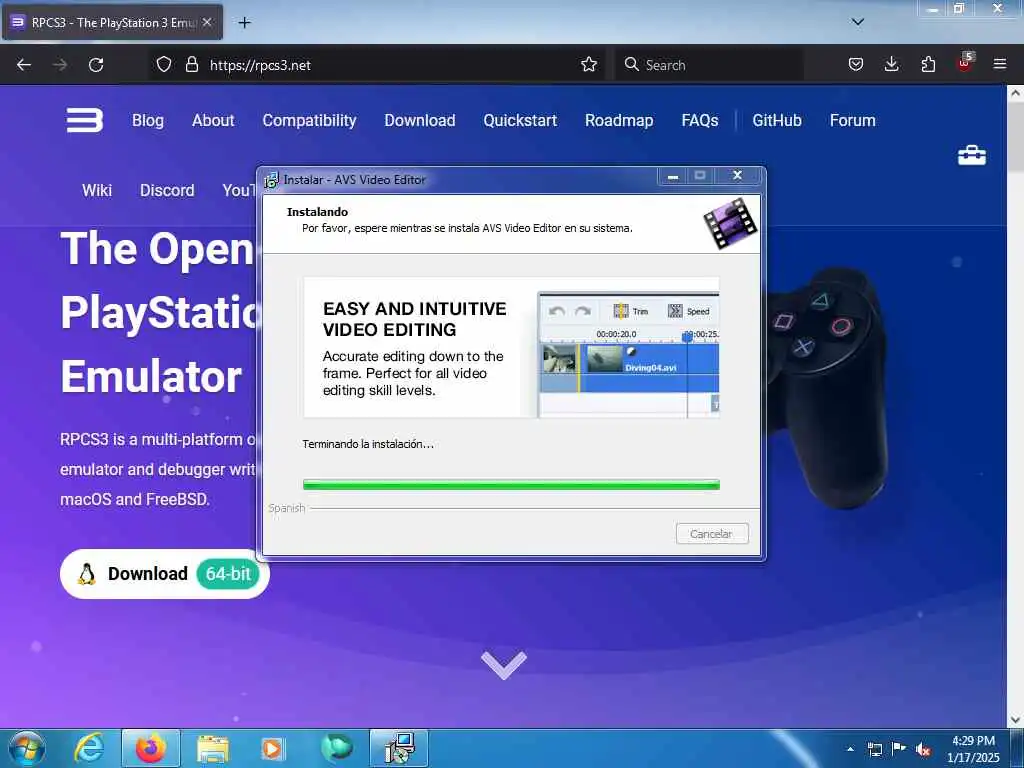
Task: Open the media player taskbar icon
Action: point(273,750)
